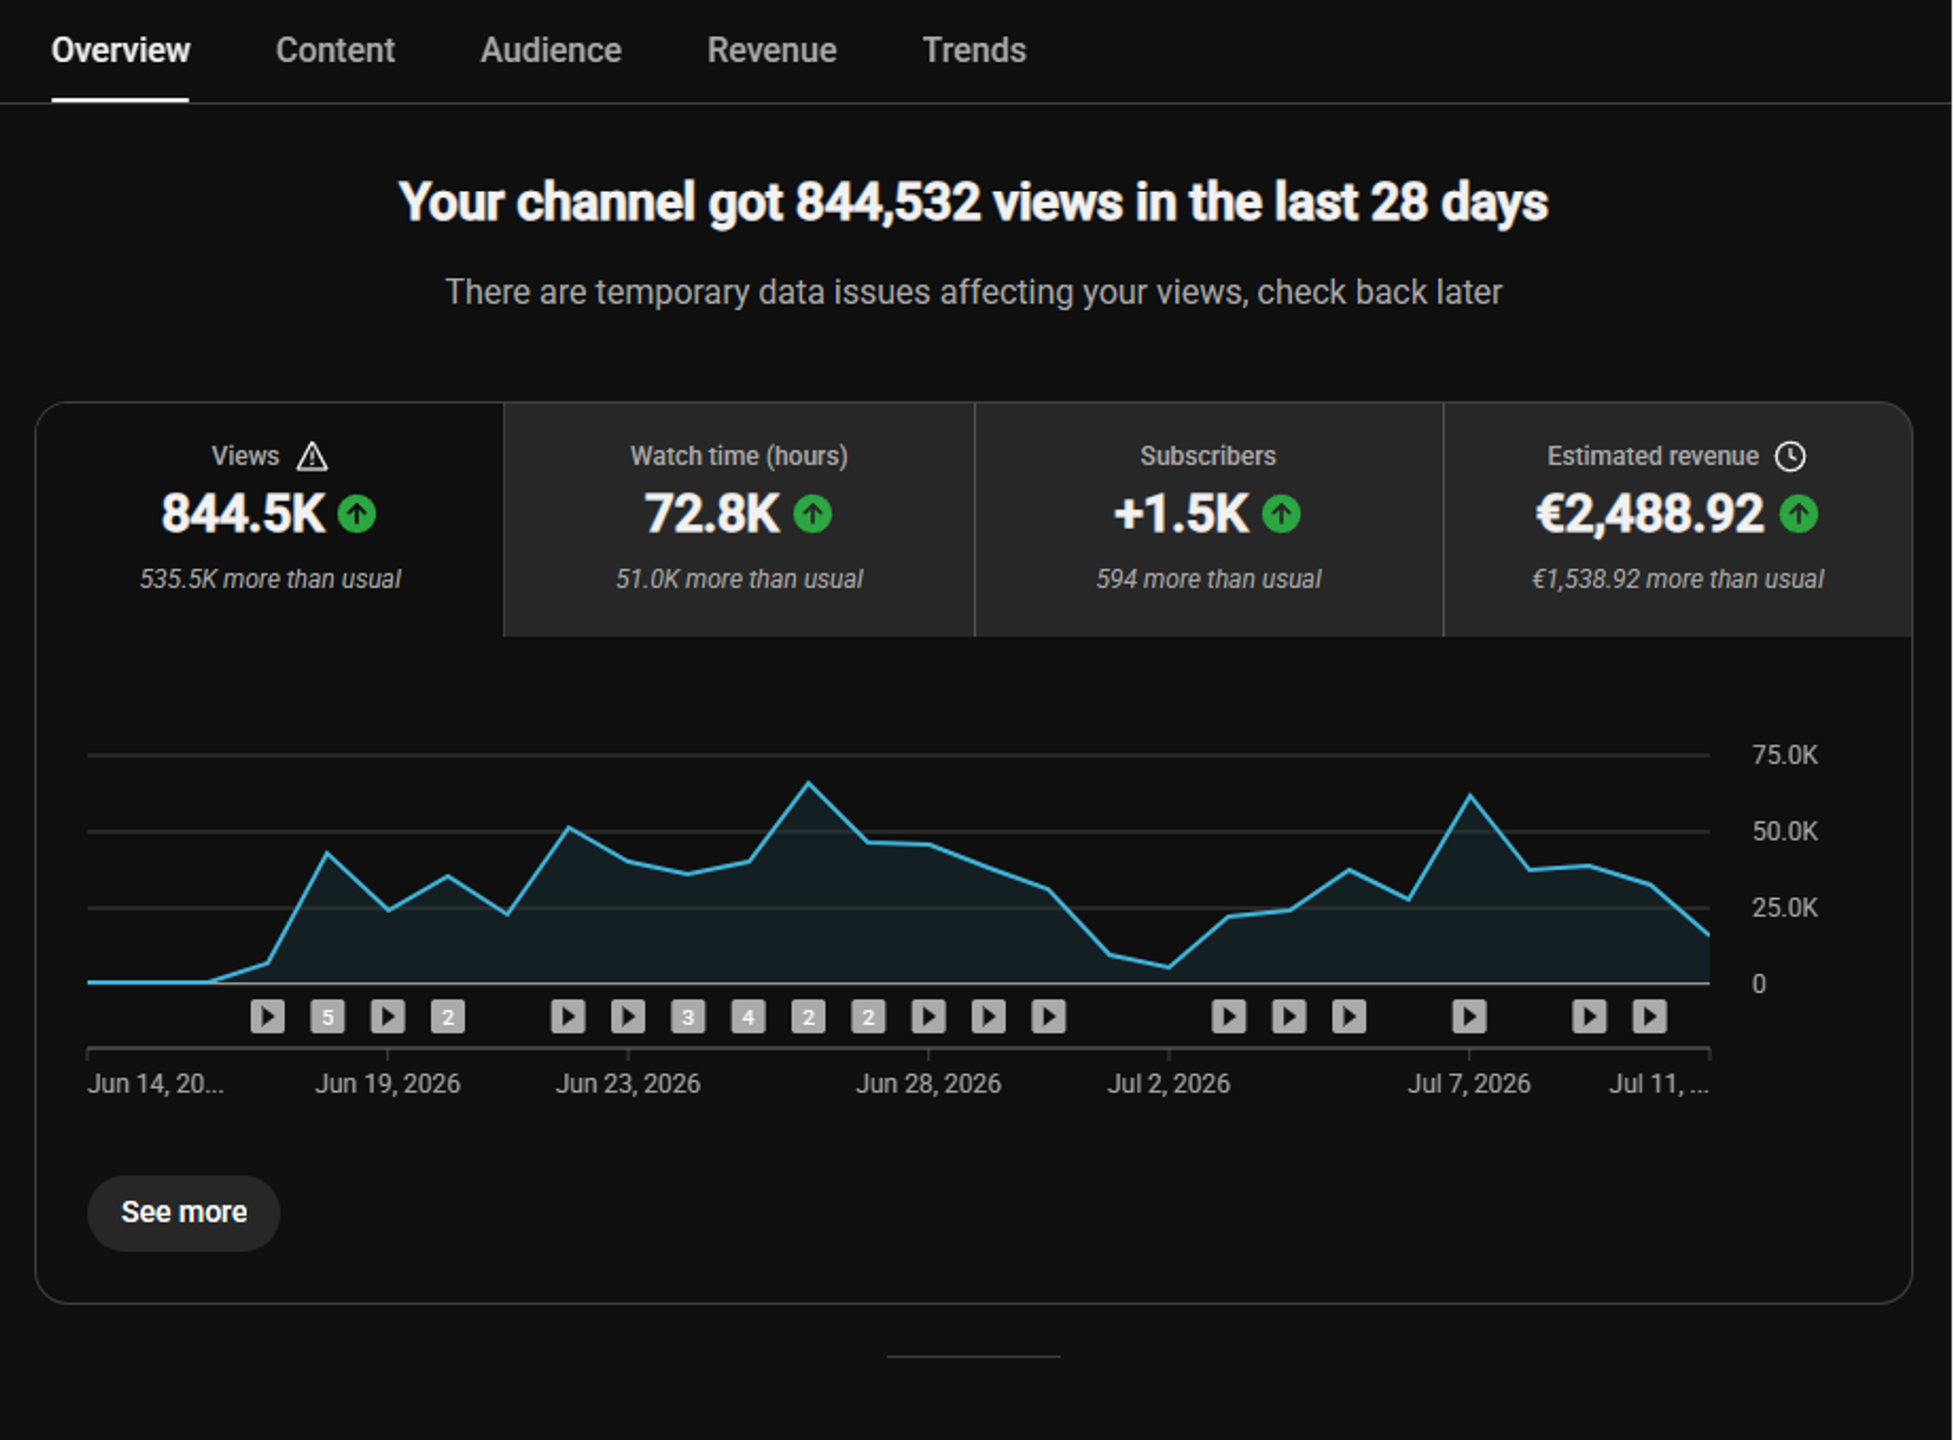
Task: Click the play marker above Jun 23, 2026
Action: 628,1017
